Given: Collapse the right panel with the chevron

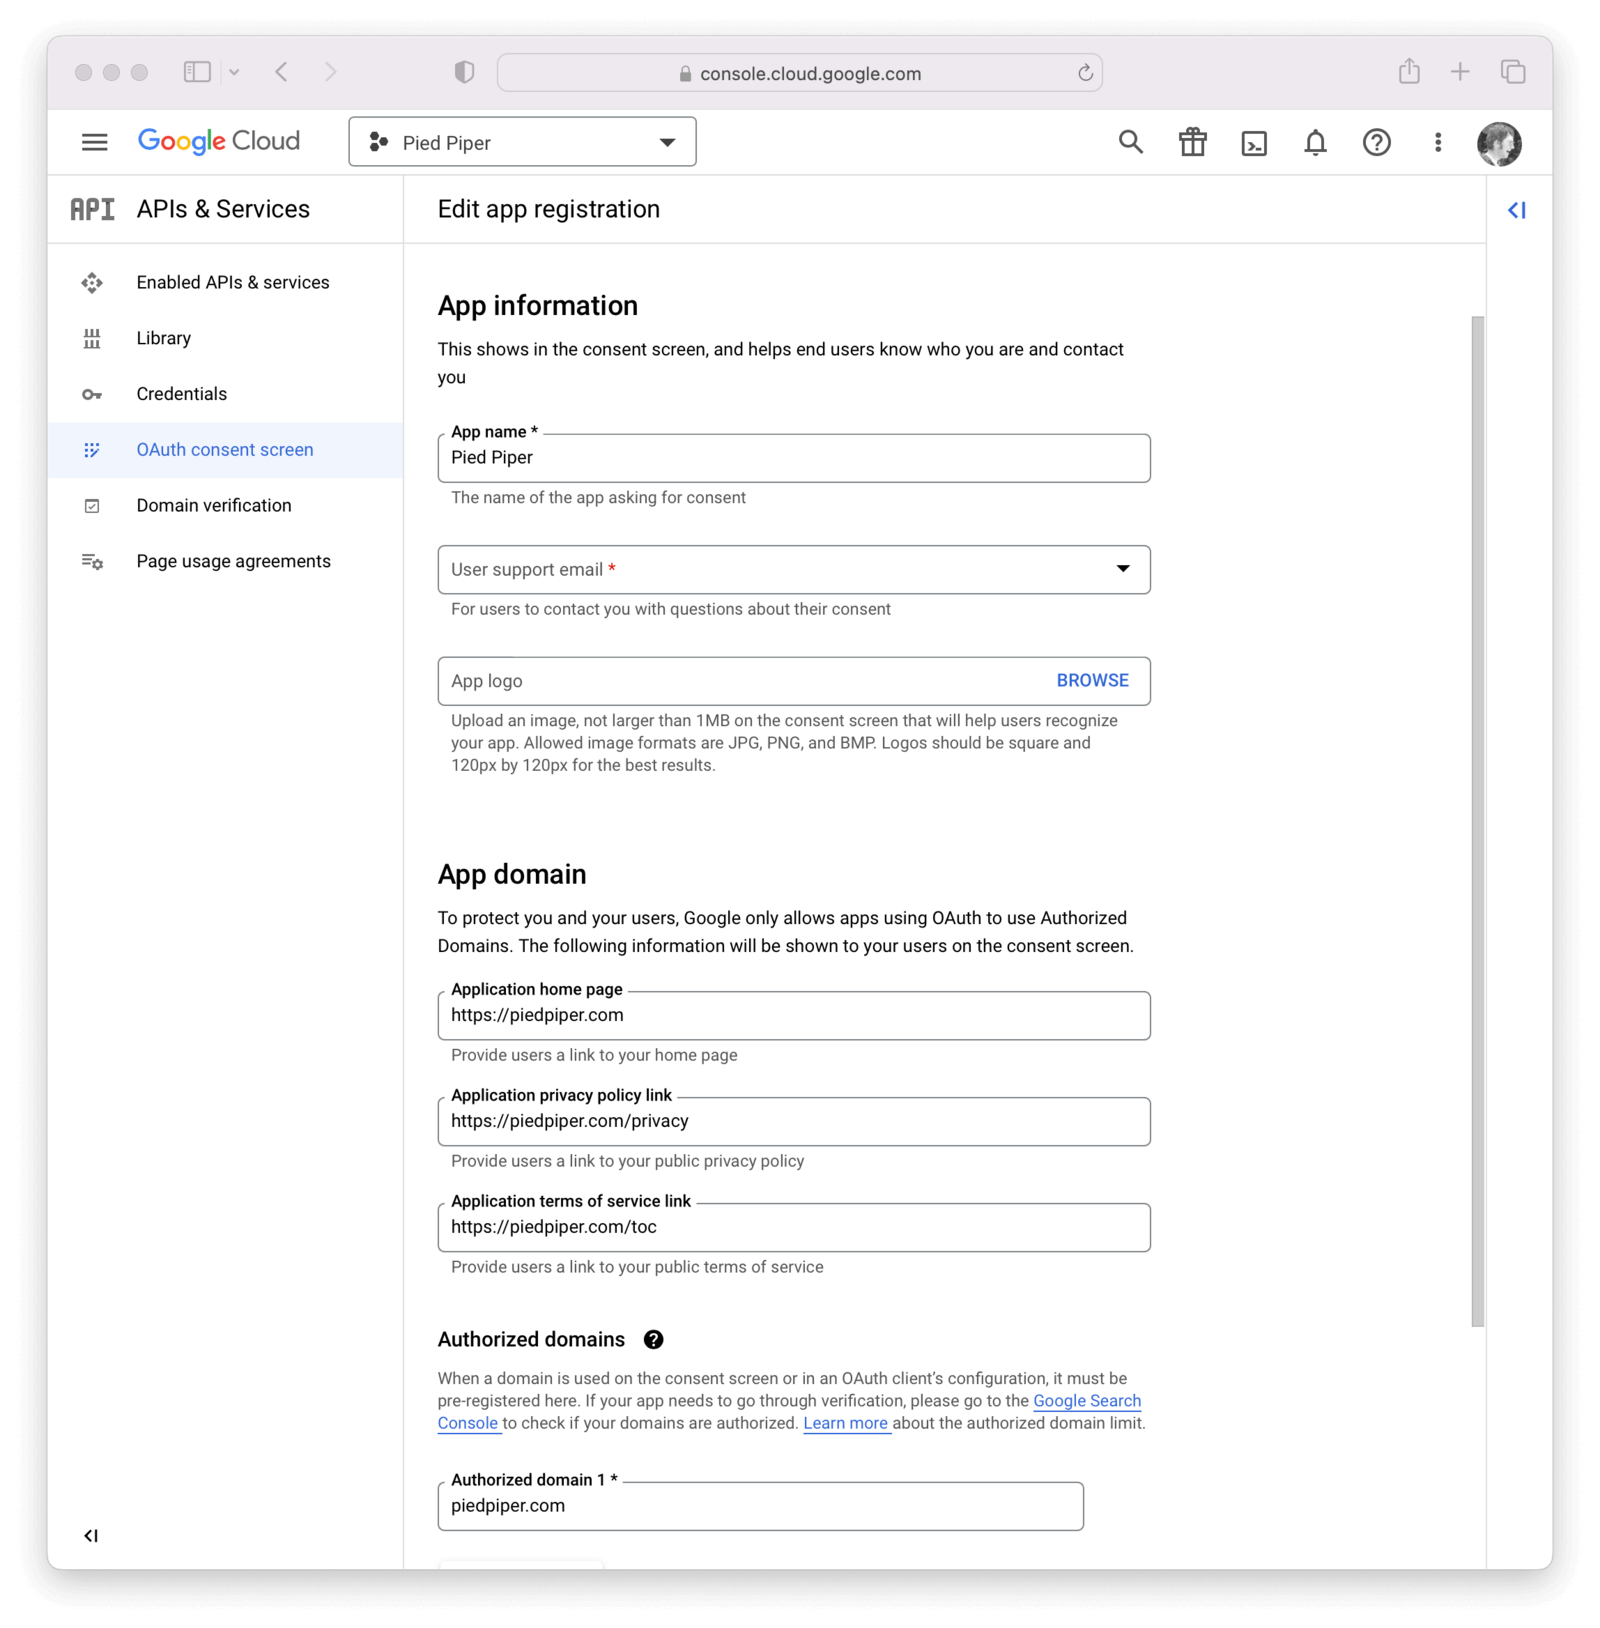Looking at the screenshot, I should (1517, 209).
